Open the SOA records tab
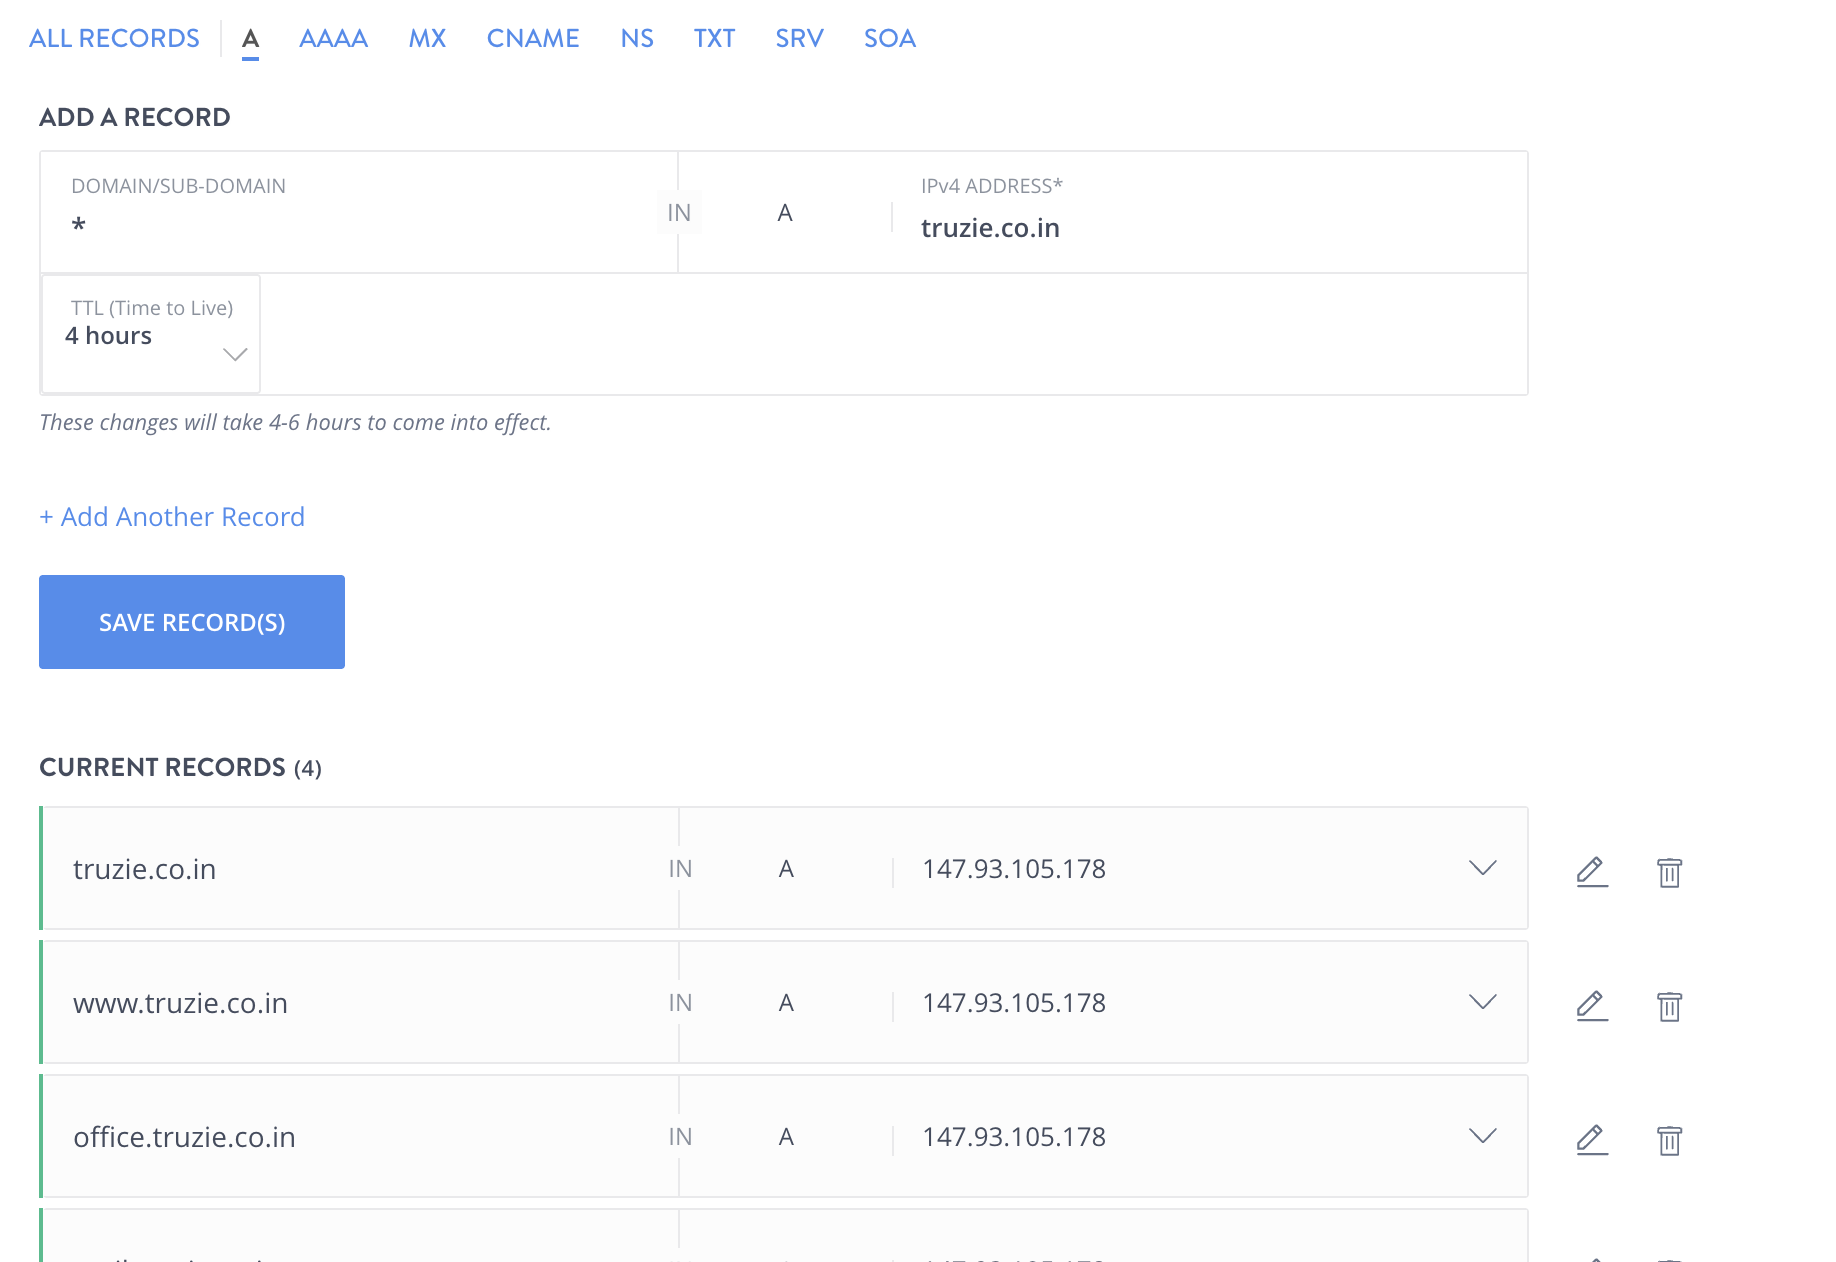1836x1262 pixels. click(889, 38)
